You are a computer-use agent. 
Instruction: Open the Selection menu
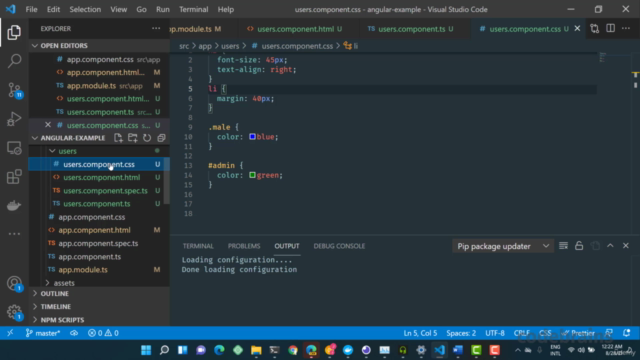tap(85, 9)
